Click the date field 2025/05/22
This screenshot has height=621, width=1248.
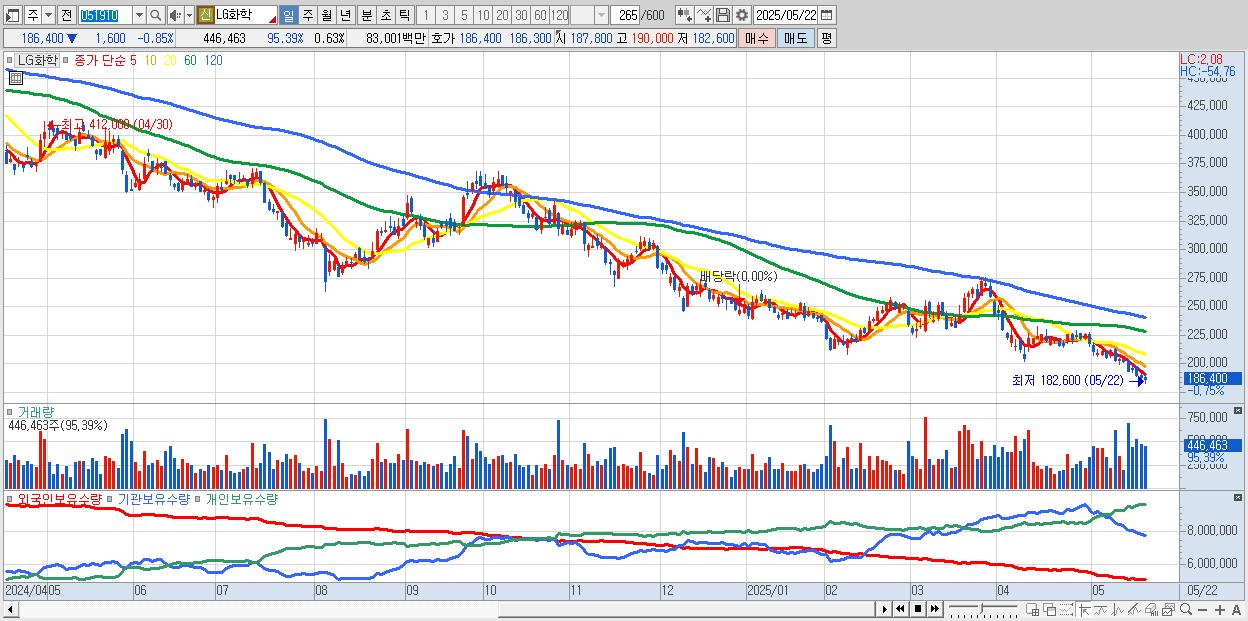click(785, 15)
